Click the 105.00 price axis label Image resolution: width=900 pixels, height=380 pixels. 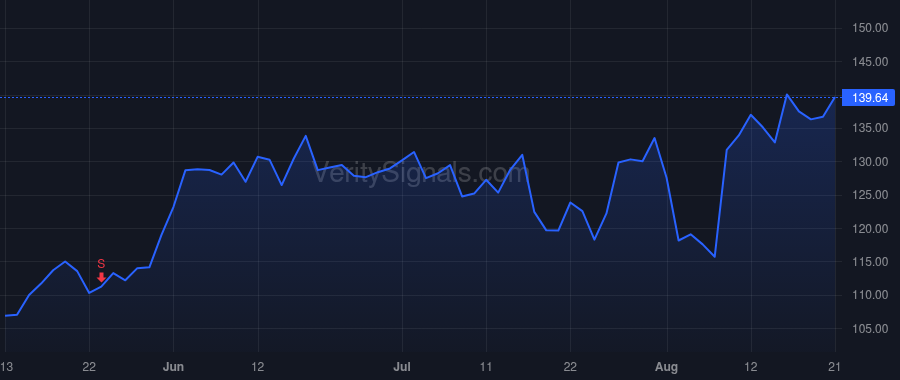click(x=870, y=329)
